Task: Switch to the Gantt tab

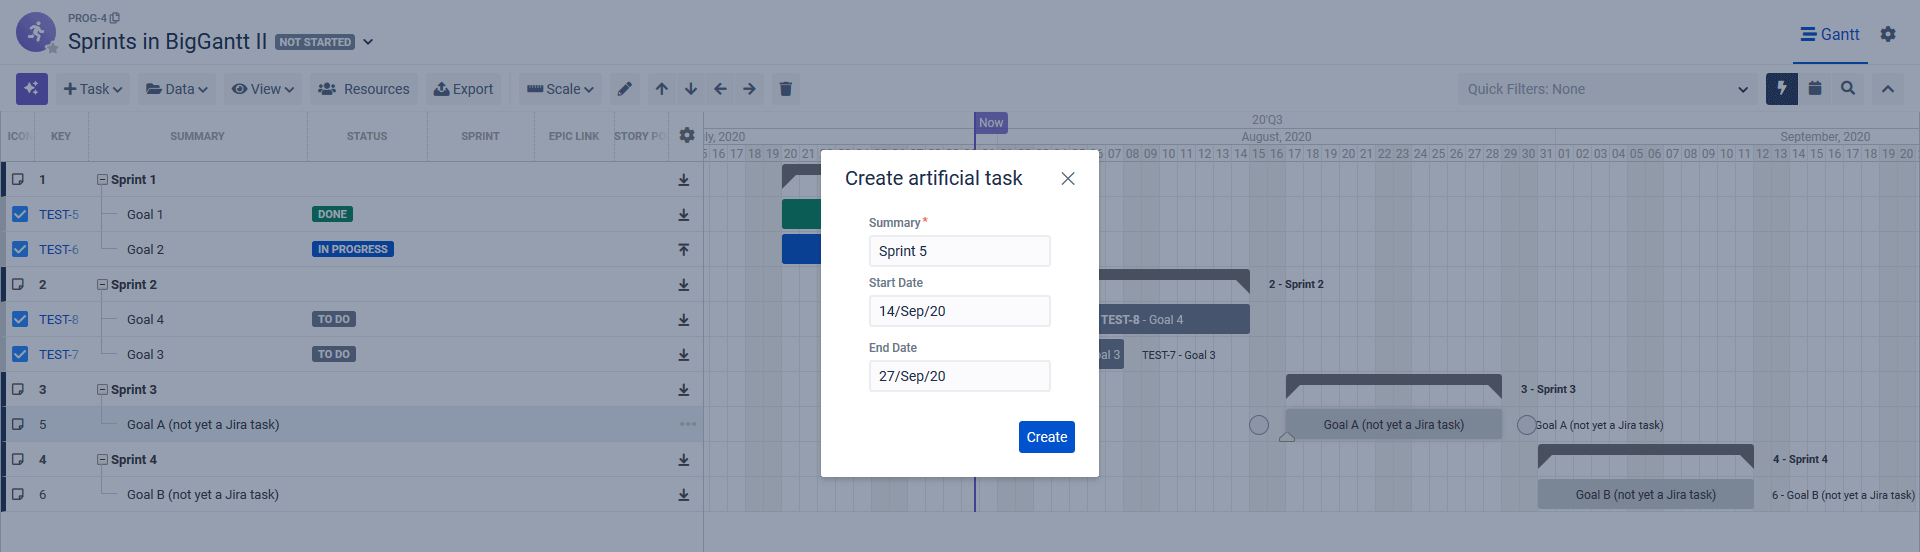Action: [1830, 34]
